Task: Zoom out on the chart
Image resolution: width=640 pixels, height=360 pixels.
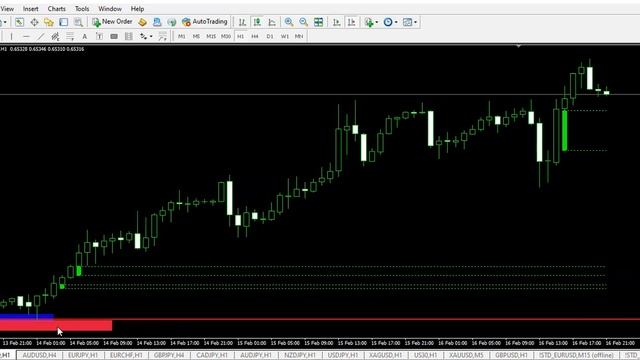Action: (304, 22)
